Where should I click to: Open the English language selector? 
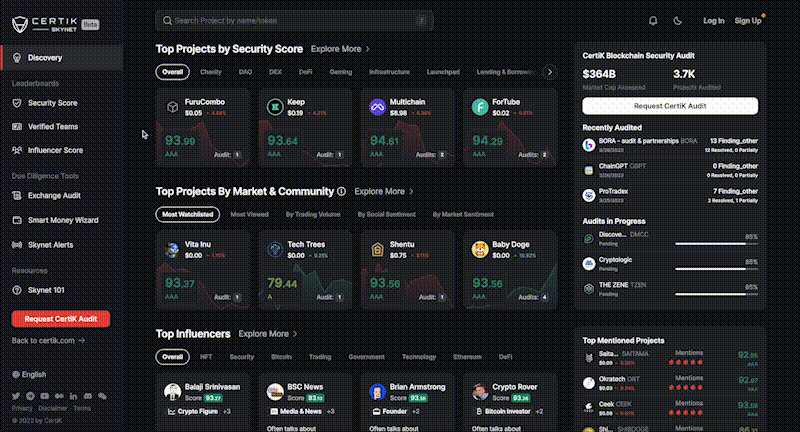pos(29,374)
